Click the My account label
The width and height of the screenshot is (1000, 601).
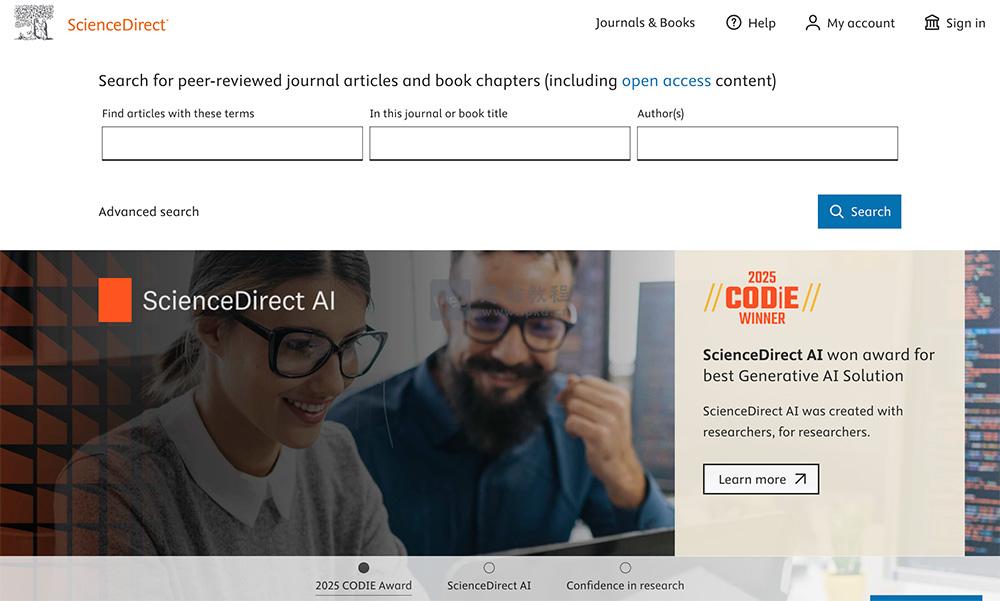860,23
